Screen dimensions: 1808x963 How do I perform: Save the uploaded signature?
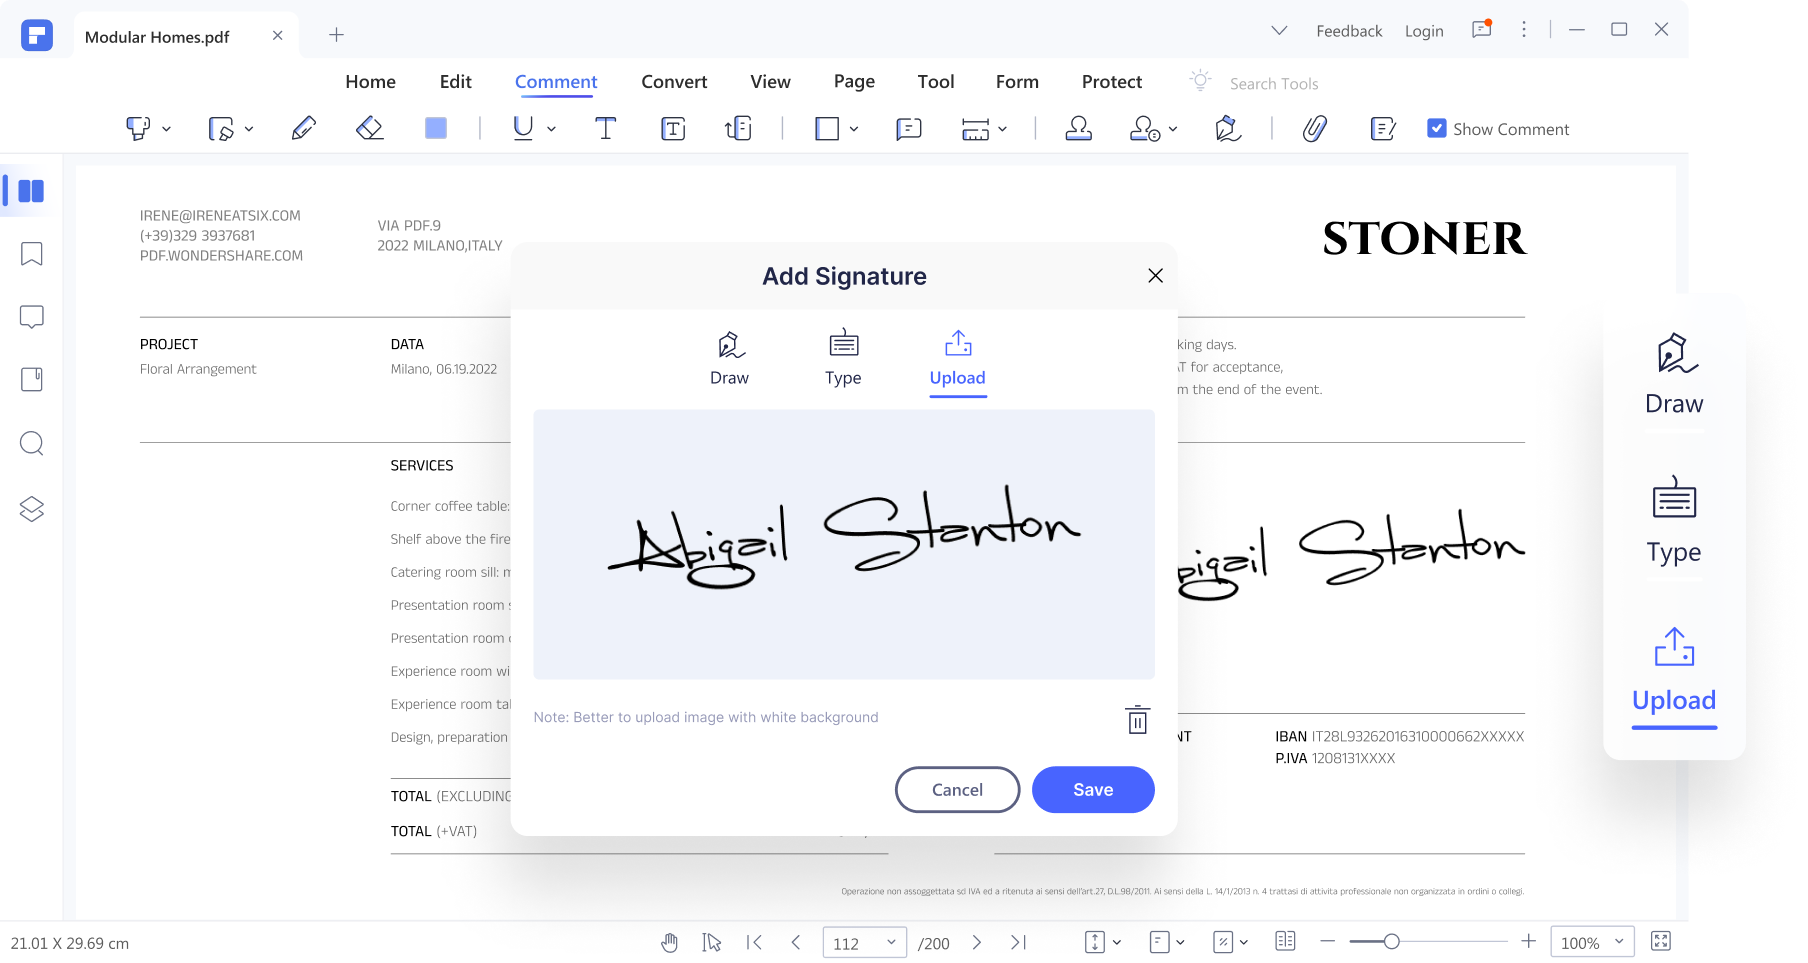tap(1093, 789)
